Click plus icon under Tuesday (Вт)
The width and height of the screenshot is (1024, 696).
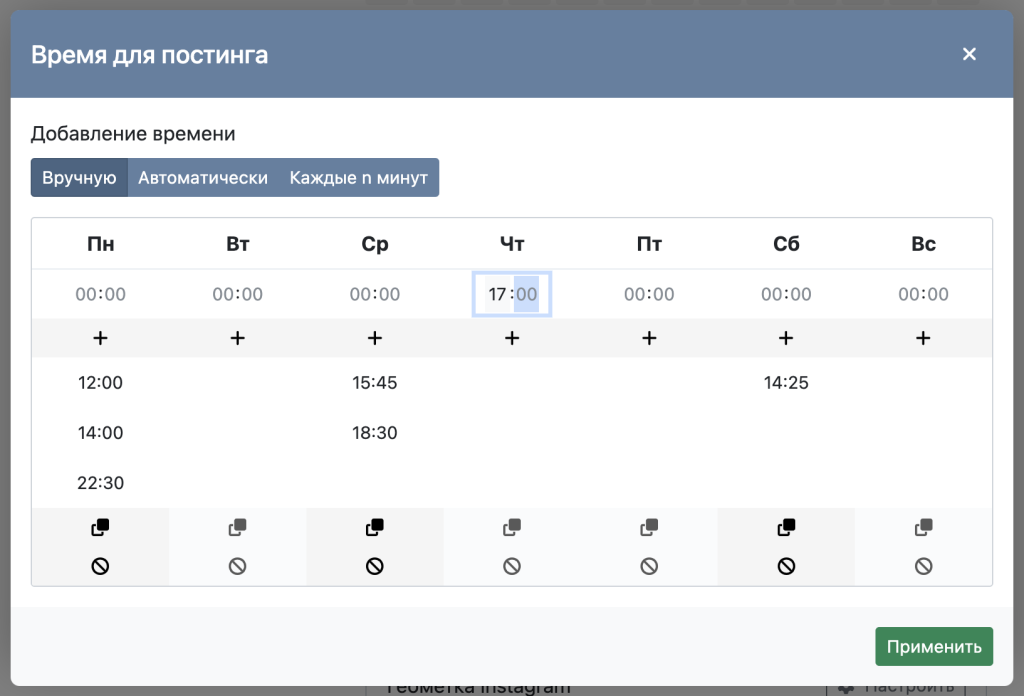[x=237, y=339]
